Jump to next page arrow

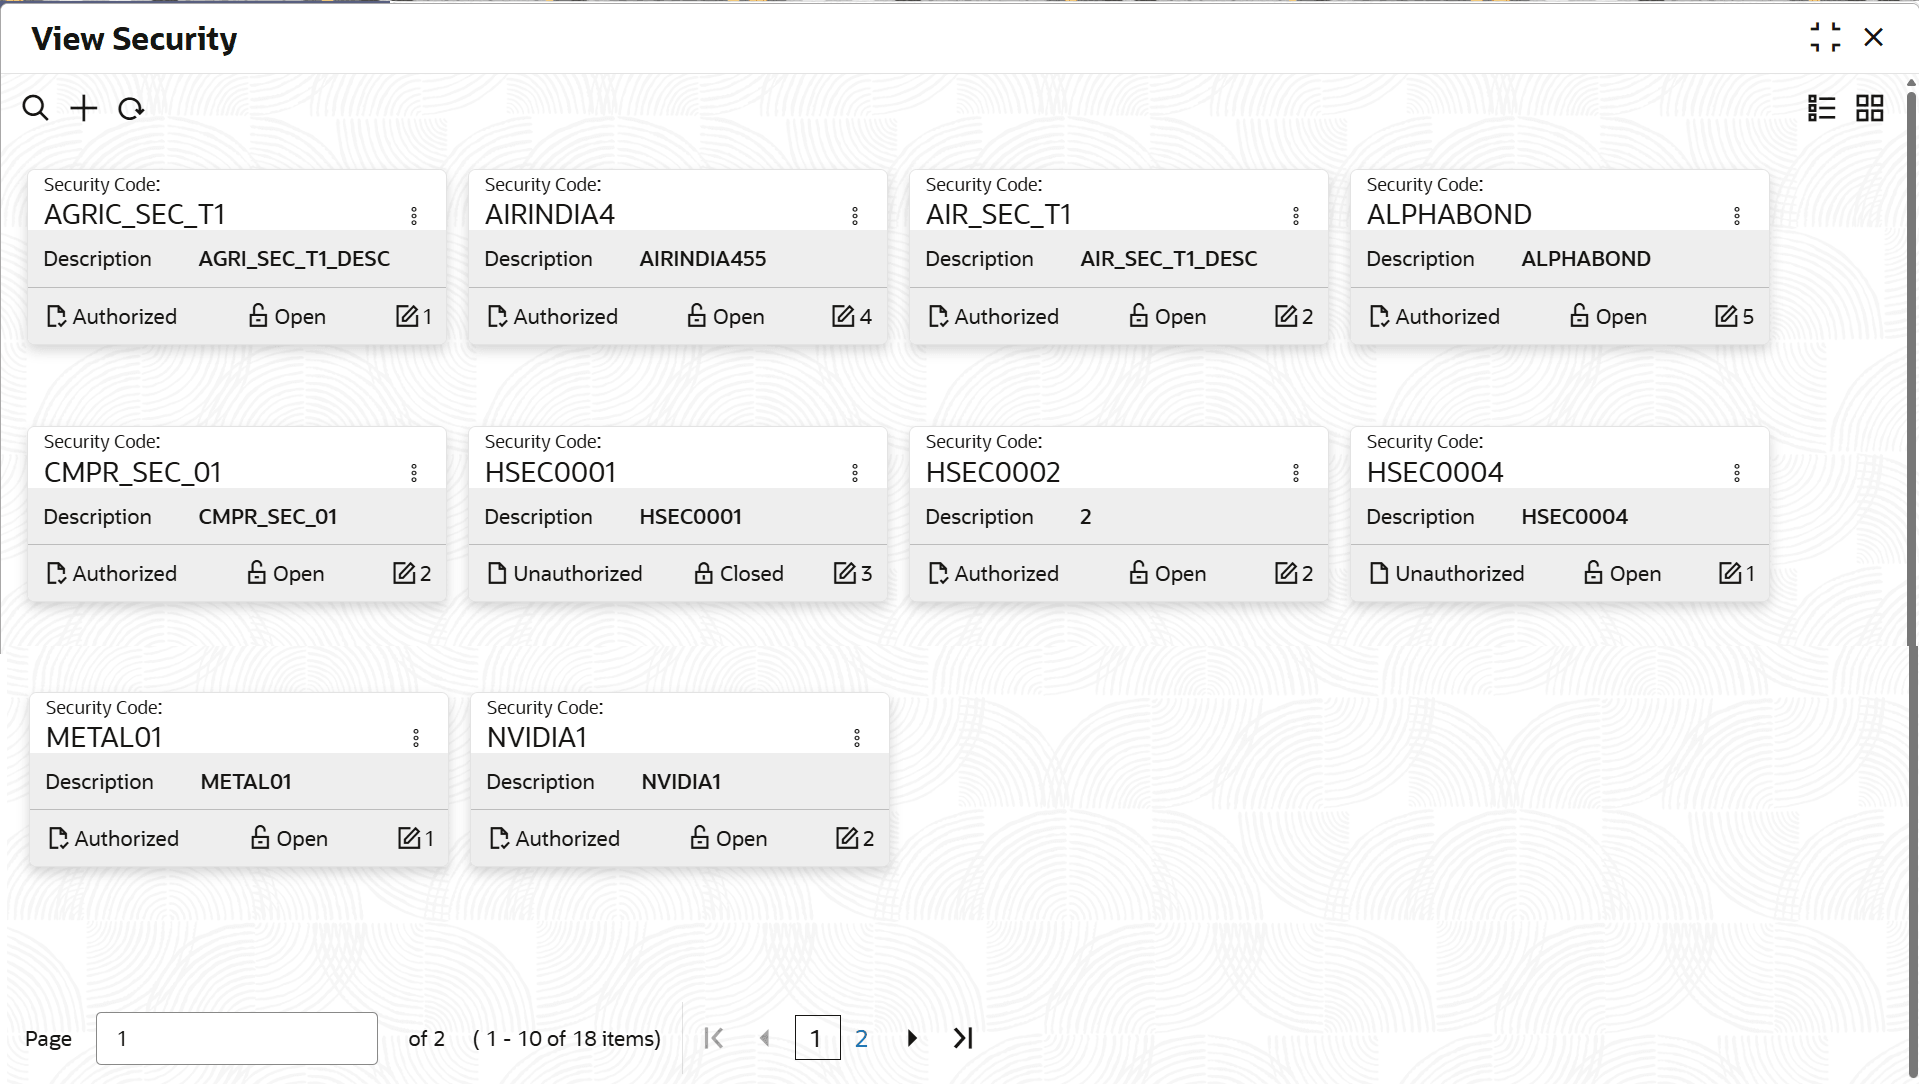(912, 1038)
